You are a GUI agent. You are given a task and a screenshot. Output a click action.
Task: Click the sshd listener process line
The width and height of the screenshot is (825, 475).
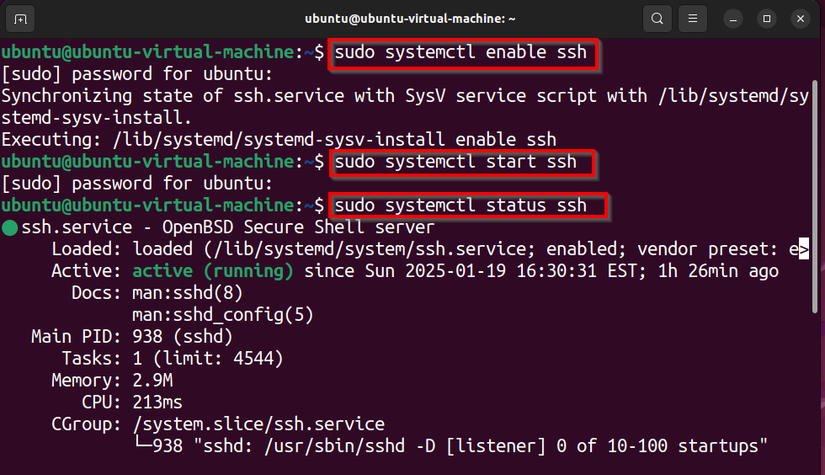pos(460,446)
